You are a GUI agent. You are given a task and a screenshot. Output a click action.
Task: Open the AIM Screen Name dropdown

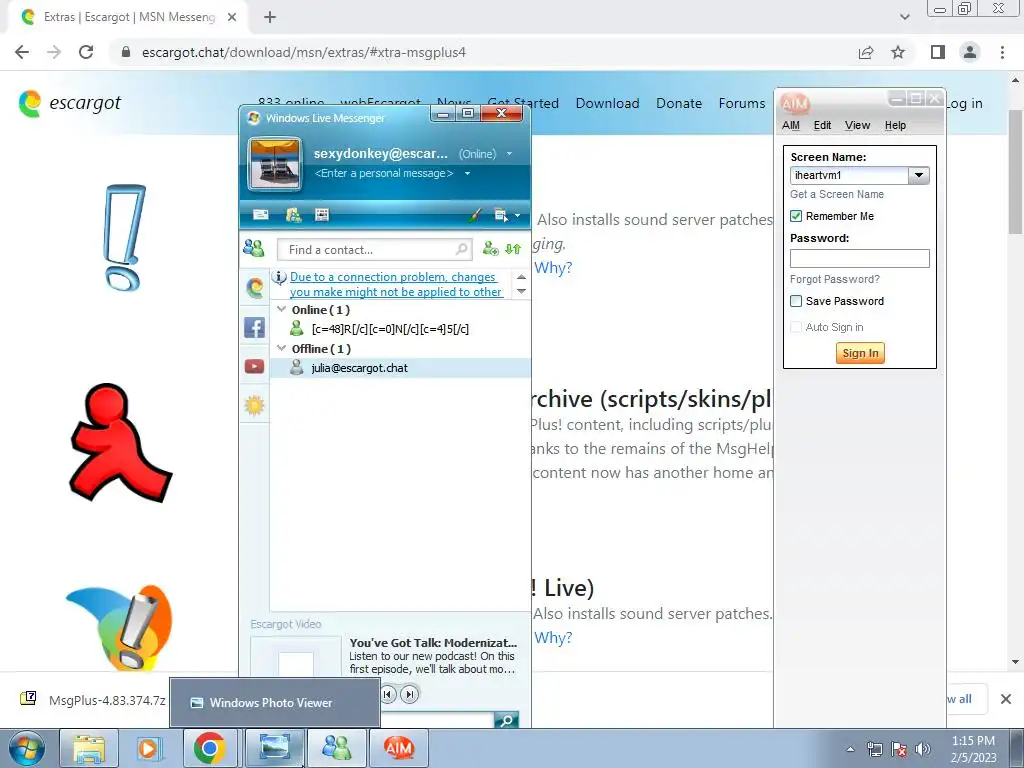(919, 175)
